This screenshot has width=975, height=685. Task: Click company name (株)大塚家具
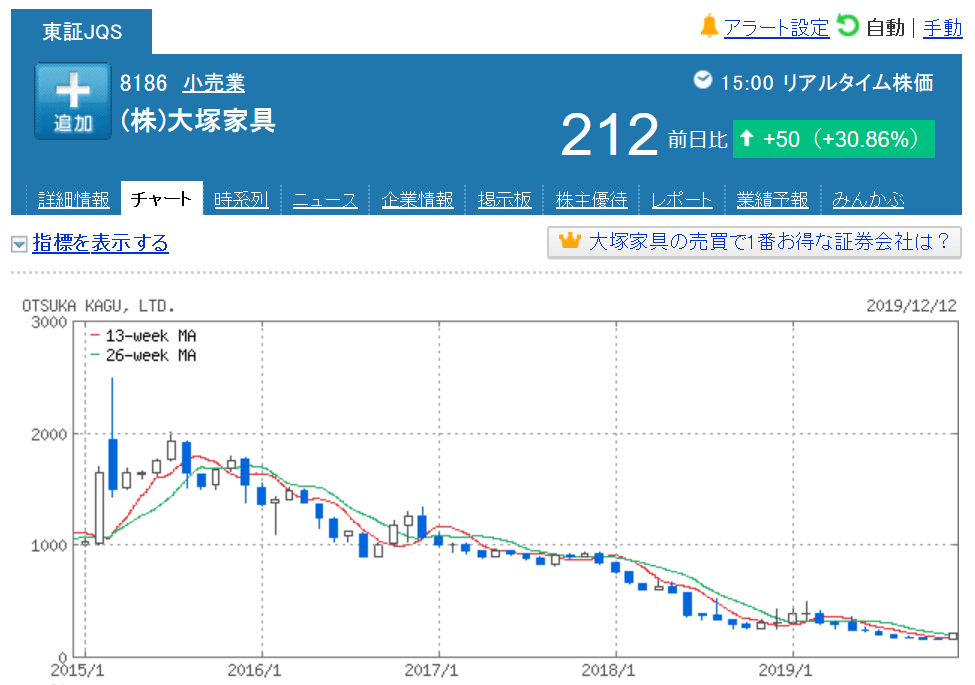point(197,120)
